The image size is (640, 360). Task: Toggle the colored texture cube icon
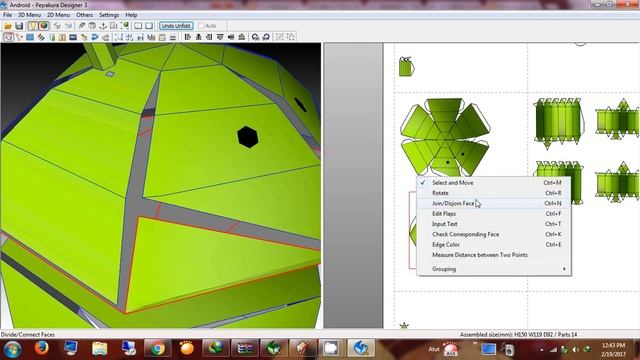coord(44,26)
